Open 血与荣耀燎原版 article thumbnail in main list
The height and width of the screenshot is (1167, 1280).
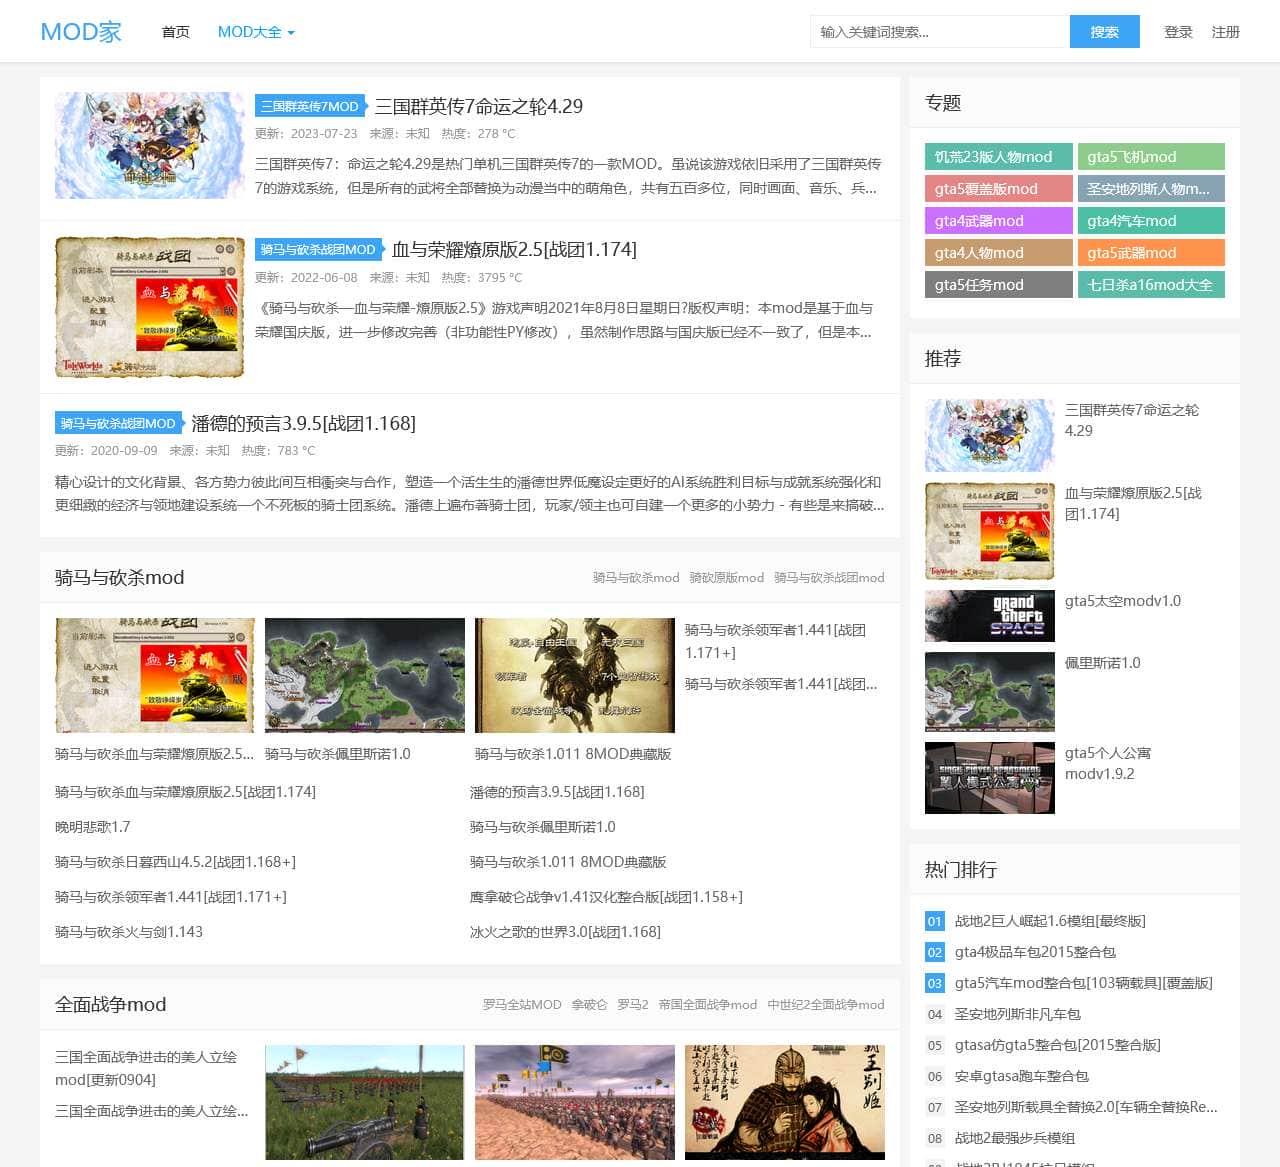[x=150, y=307]
